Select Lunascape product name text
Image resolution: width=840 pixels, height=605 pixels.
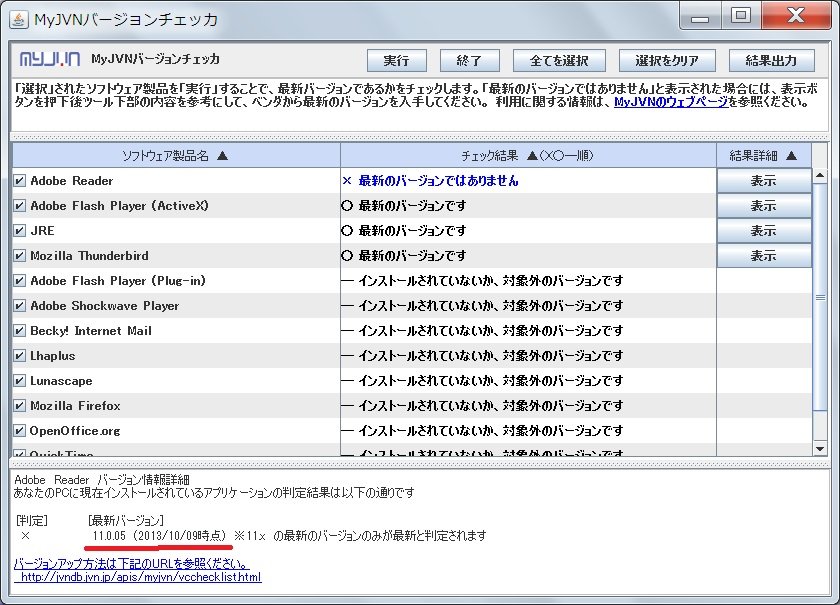61,381
